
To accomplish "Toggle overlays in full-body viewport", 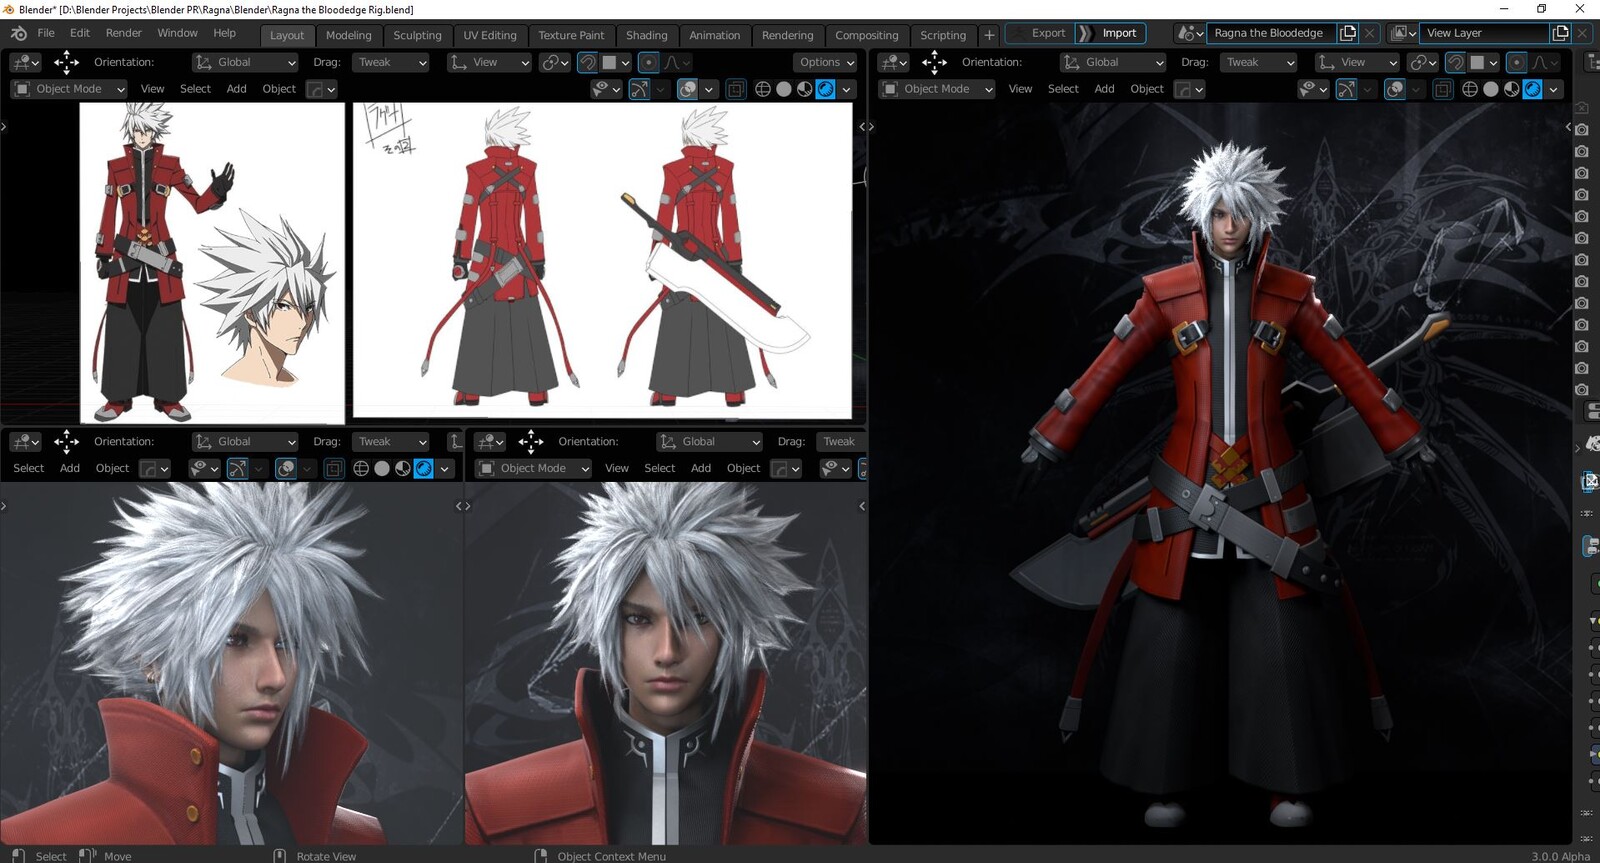I will pos(1395,89).
